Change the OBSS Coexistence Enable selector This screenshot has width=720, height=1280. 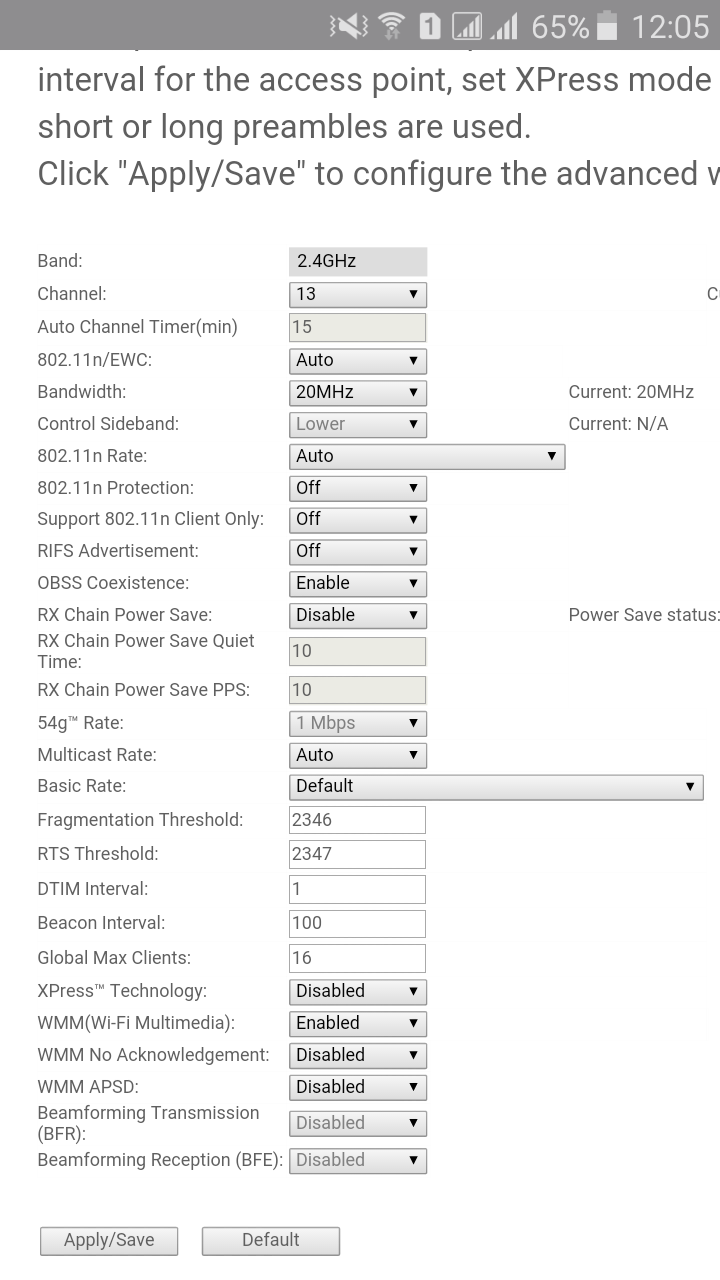[358, 583]
